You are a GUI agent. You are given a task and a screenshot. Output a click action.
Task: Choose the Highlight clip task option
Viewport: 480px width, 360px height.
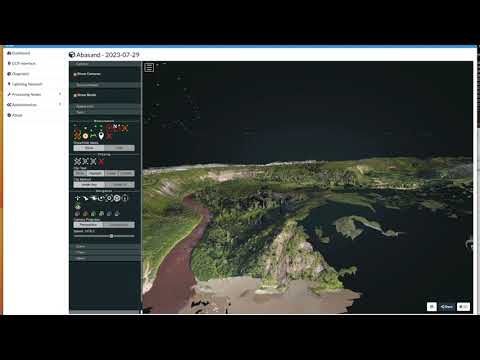[95, 173]
